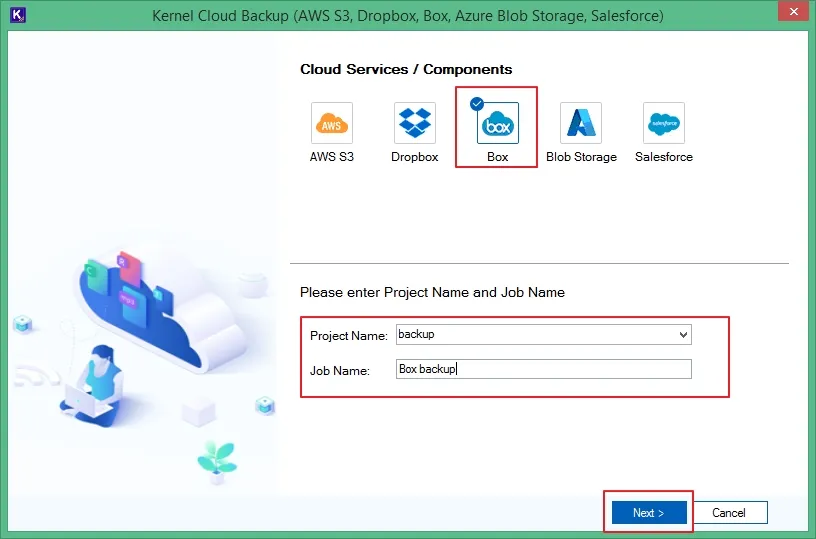Click the window title bar text
Viewport: 816px width, 539px height.
click(407, 16)
